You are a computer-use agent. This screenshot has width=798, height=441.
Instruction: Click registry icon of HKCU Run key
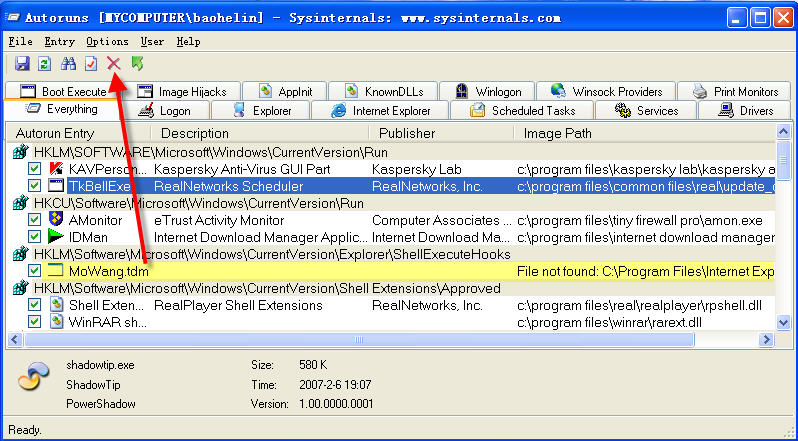click(x=20, y=203)
